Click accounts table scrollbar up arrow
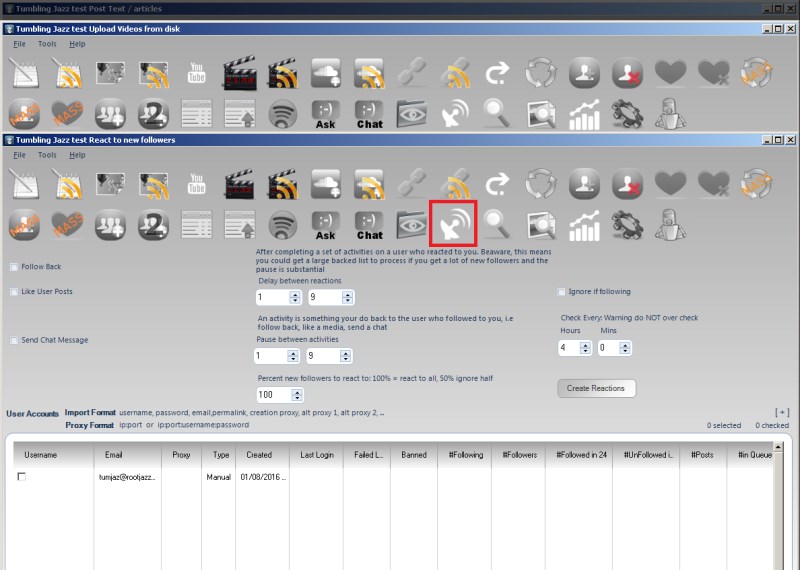Screen dimensions: 800x570 (778, 448)
